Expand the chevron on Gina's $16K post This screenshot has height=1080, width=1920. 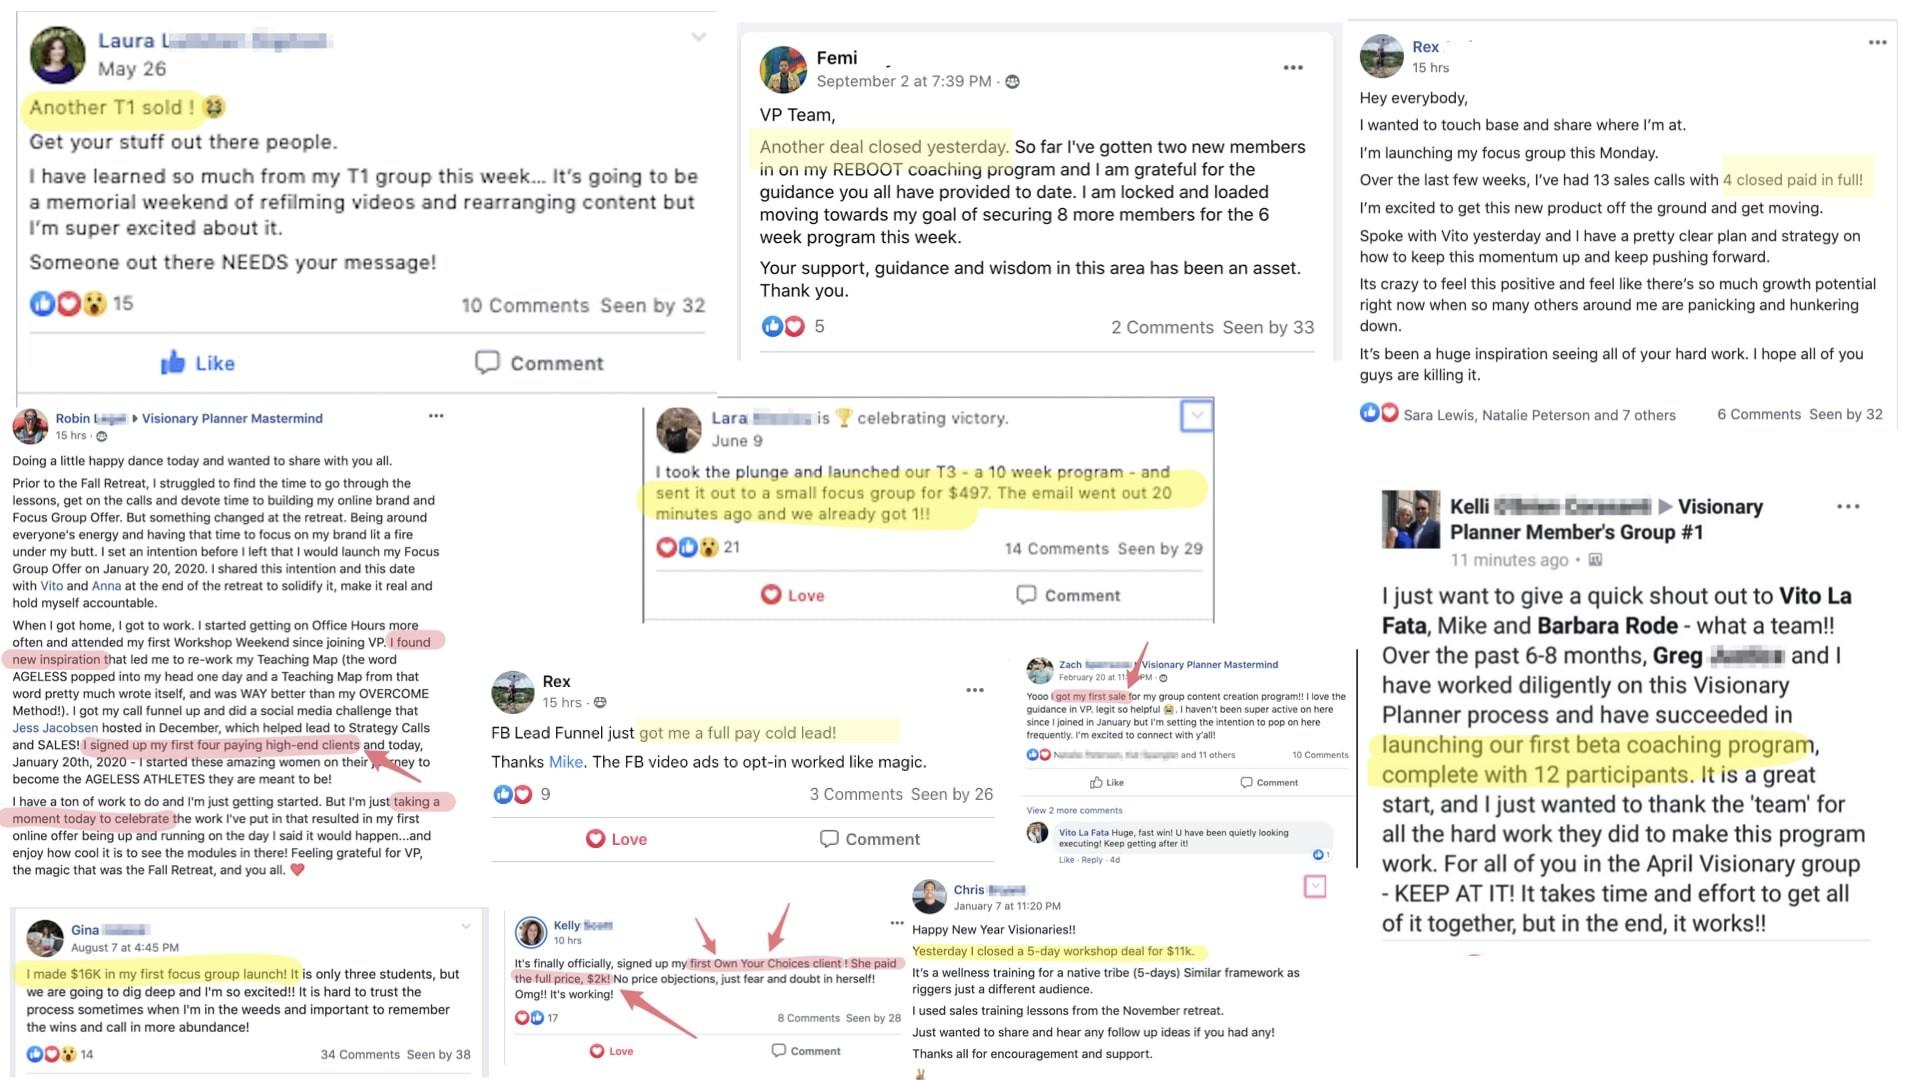(x=466, y=927)
